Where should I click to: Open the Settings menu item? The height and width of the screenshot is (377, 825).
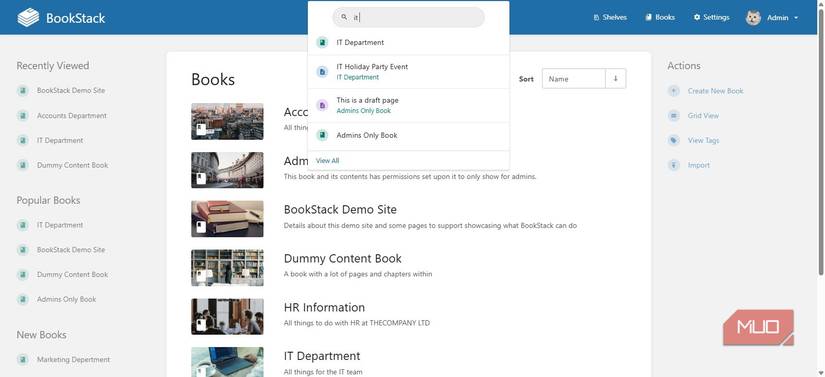coord(711,17)
